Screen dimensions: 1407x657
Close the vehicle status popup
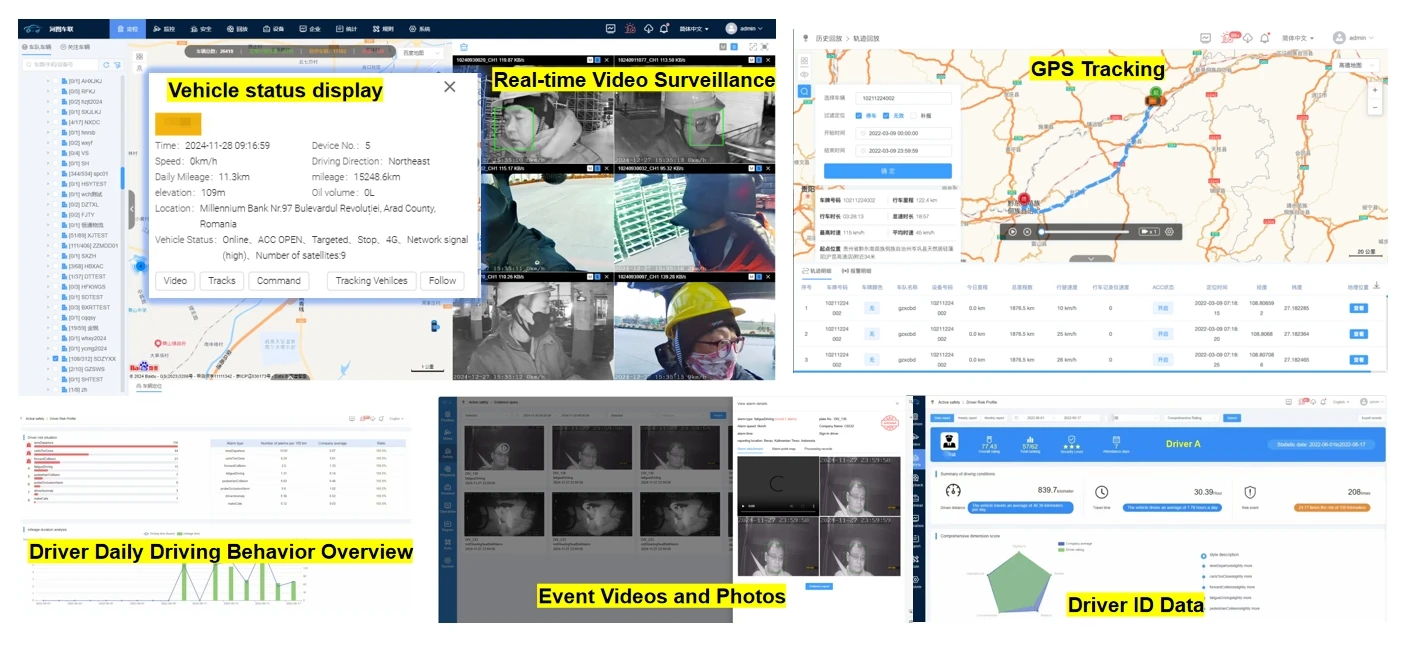(x=450, y=87)
